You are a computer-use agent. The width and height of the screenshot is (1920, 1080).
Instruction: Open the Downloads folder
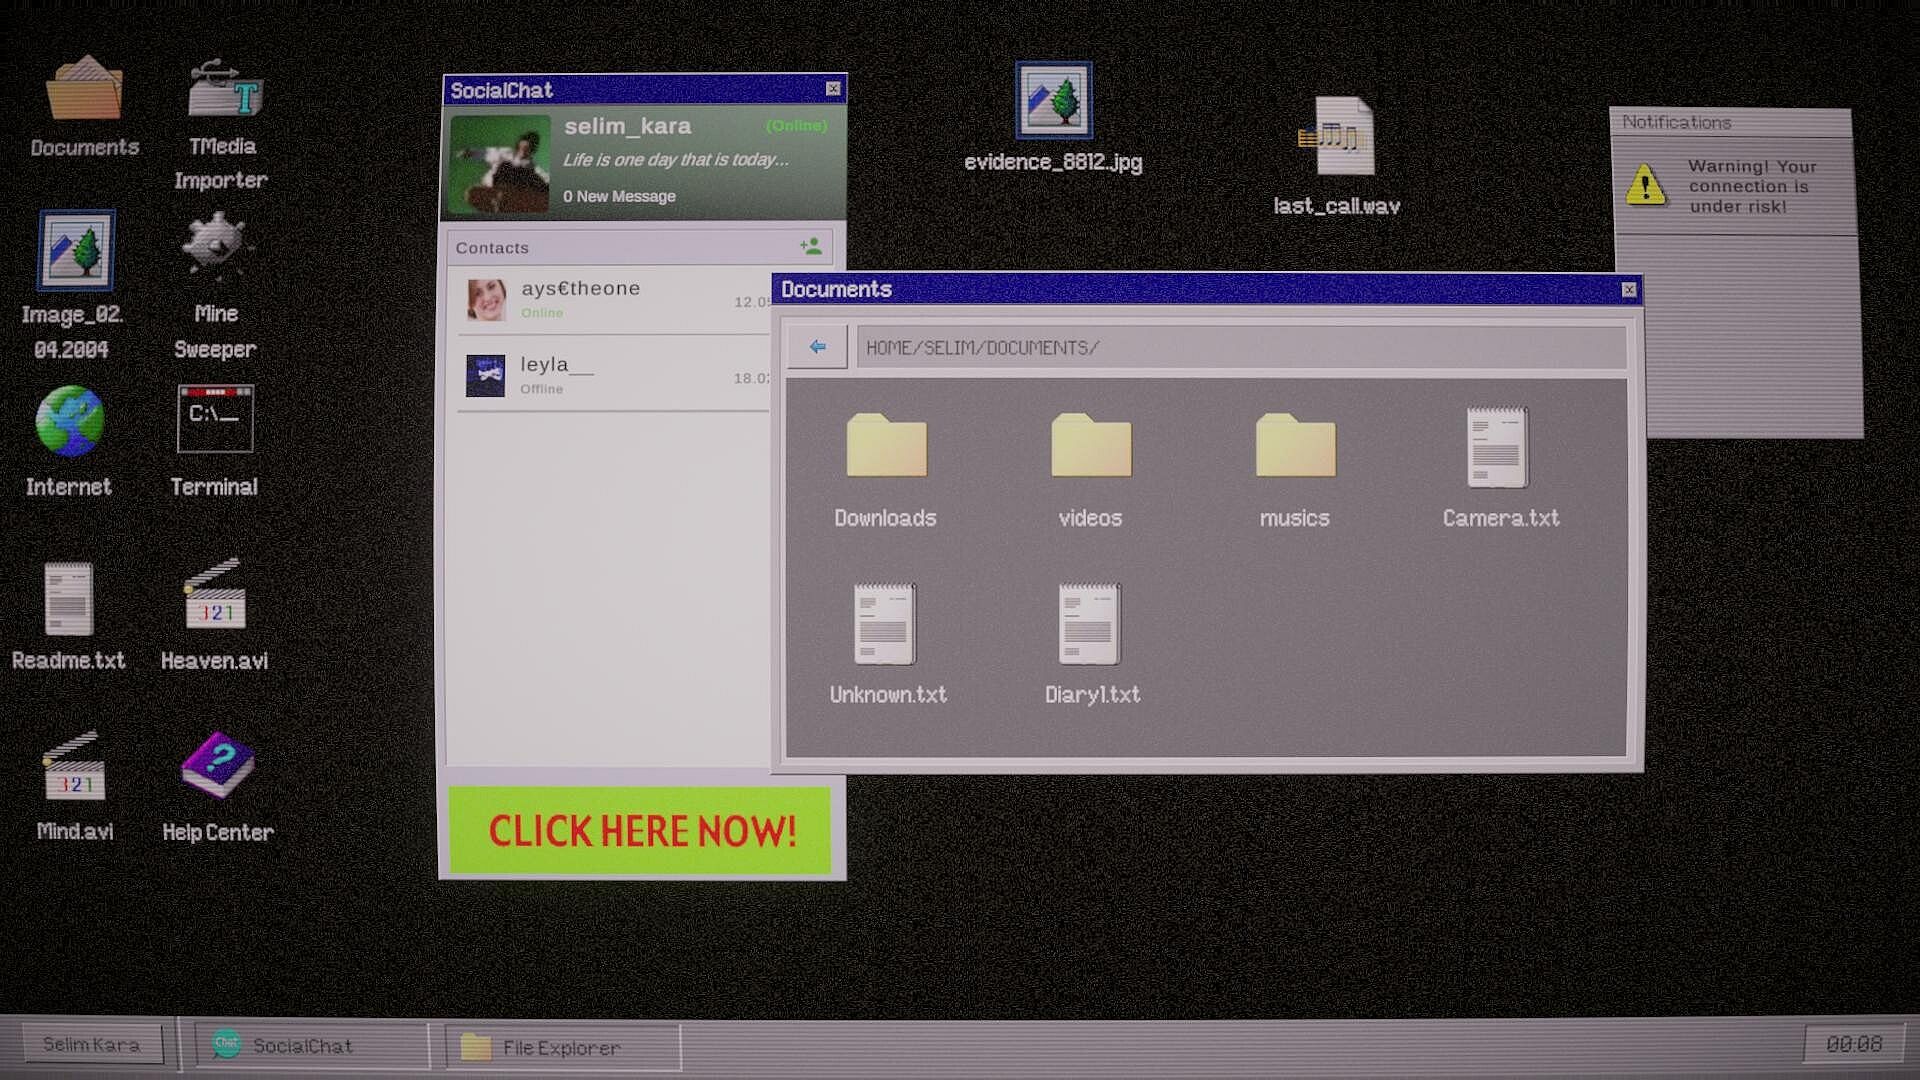pos(886,449)
